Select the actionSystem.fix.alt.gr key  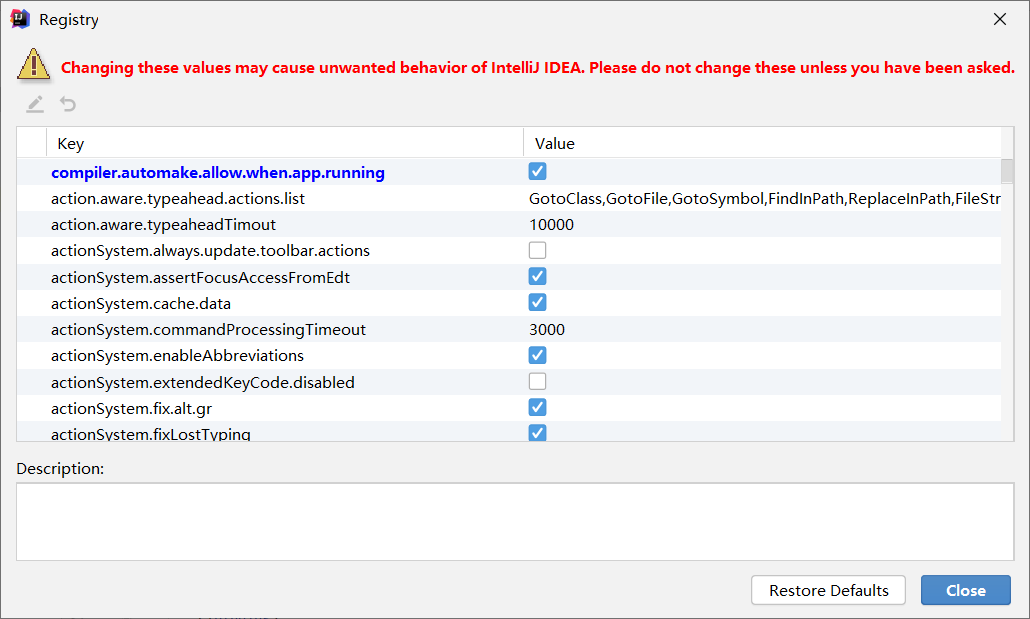[131, 409]
